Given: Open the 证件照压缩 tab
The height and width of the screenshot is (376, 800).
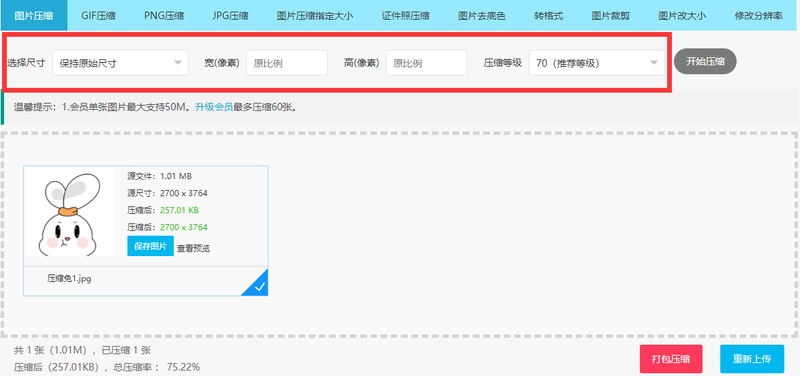Looking at the screenshot, I should tap(405, 15).
